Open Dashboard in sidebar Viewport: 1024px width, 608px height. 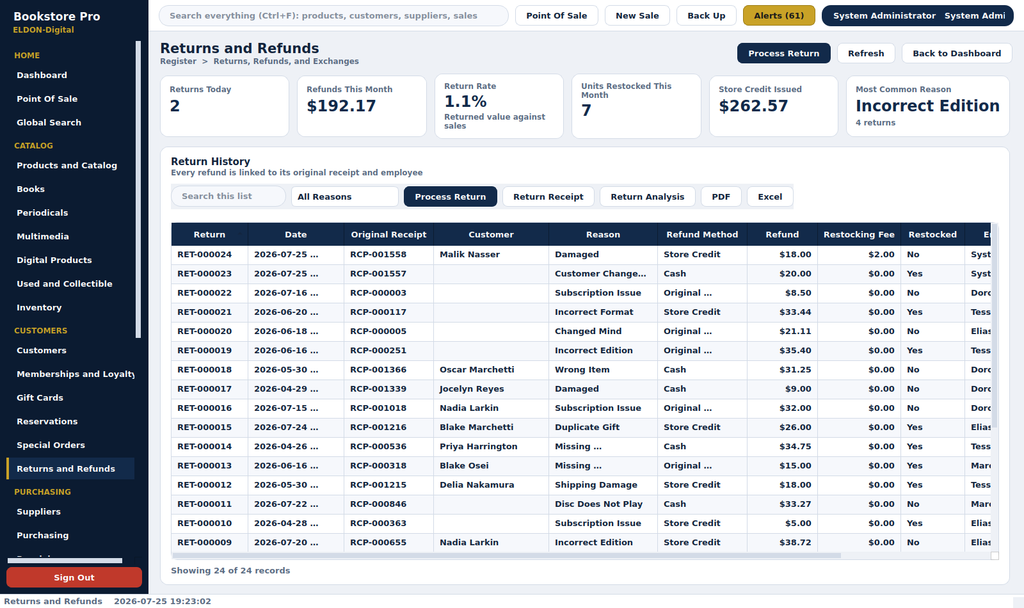[x=71, y=75]
